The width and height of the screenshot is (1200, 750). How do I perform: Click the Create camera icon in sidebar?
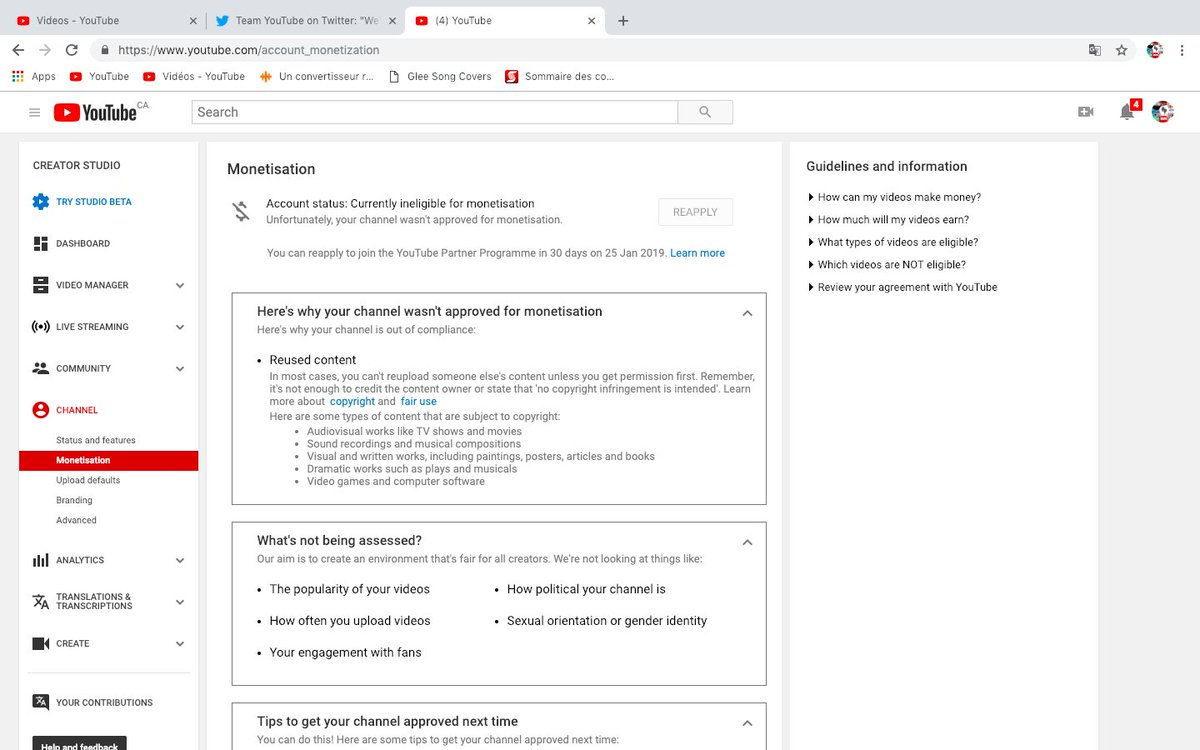(x=41, y=643)
